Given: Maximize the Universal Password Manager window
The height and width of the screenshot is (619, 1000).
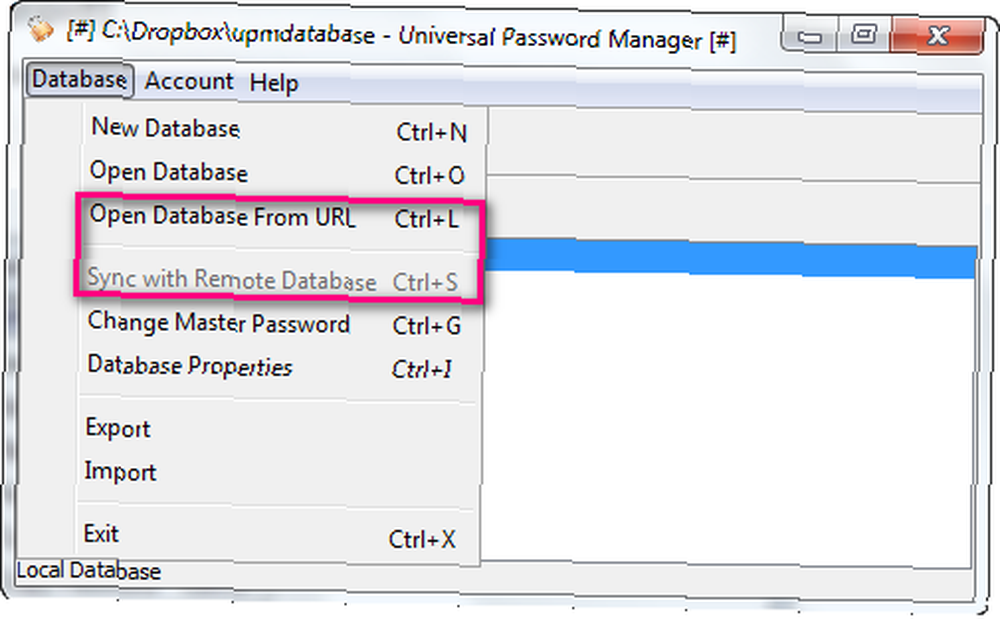Looking at the screenshot, I should pos(864,34).
